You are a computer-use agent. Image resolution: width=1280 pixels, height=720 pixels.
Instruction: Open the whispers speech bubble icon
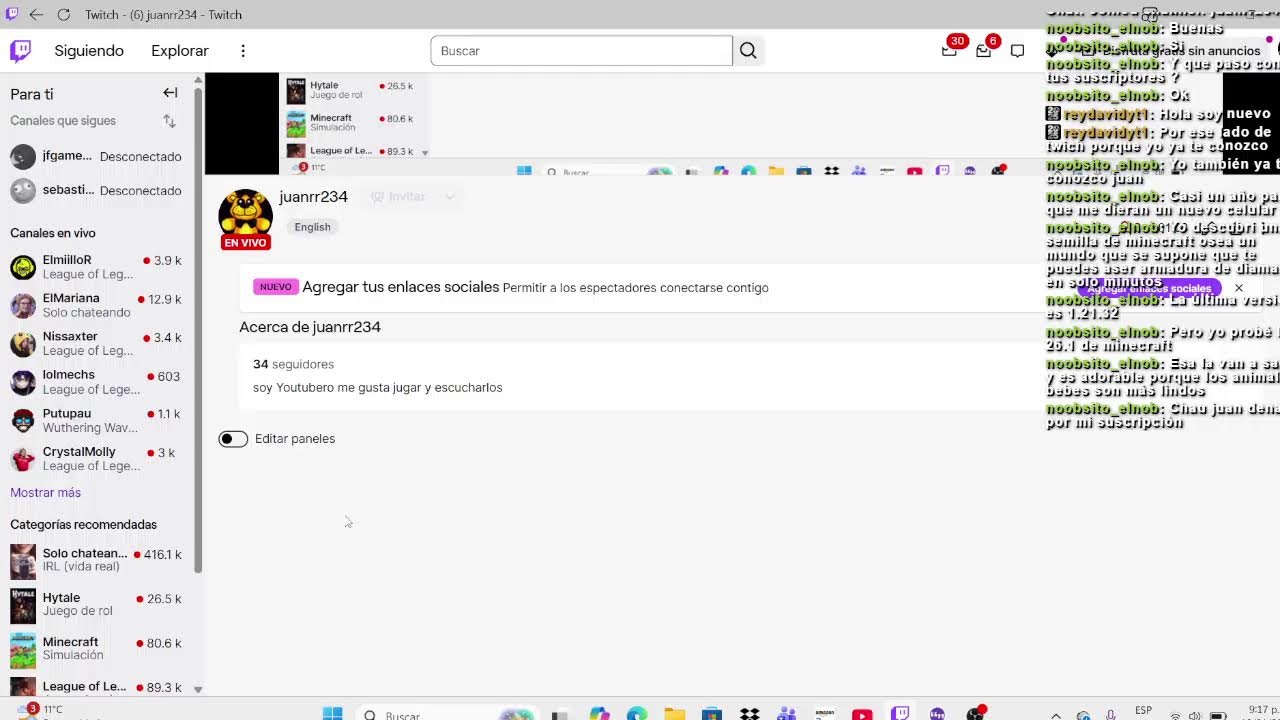[1017, 51]
